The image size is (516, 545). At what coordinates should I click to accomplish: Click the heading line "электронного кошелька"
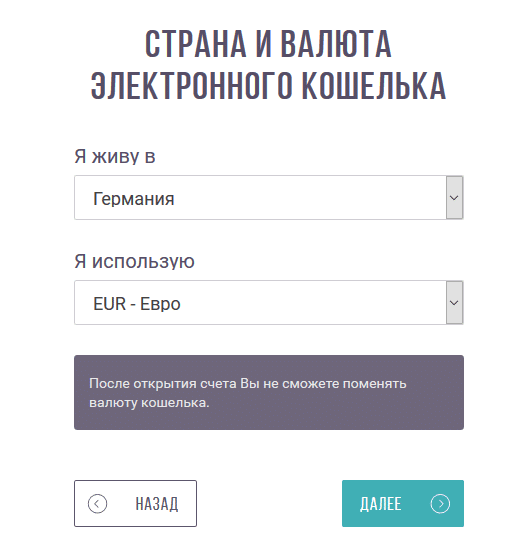tap(268, 86)
